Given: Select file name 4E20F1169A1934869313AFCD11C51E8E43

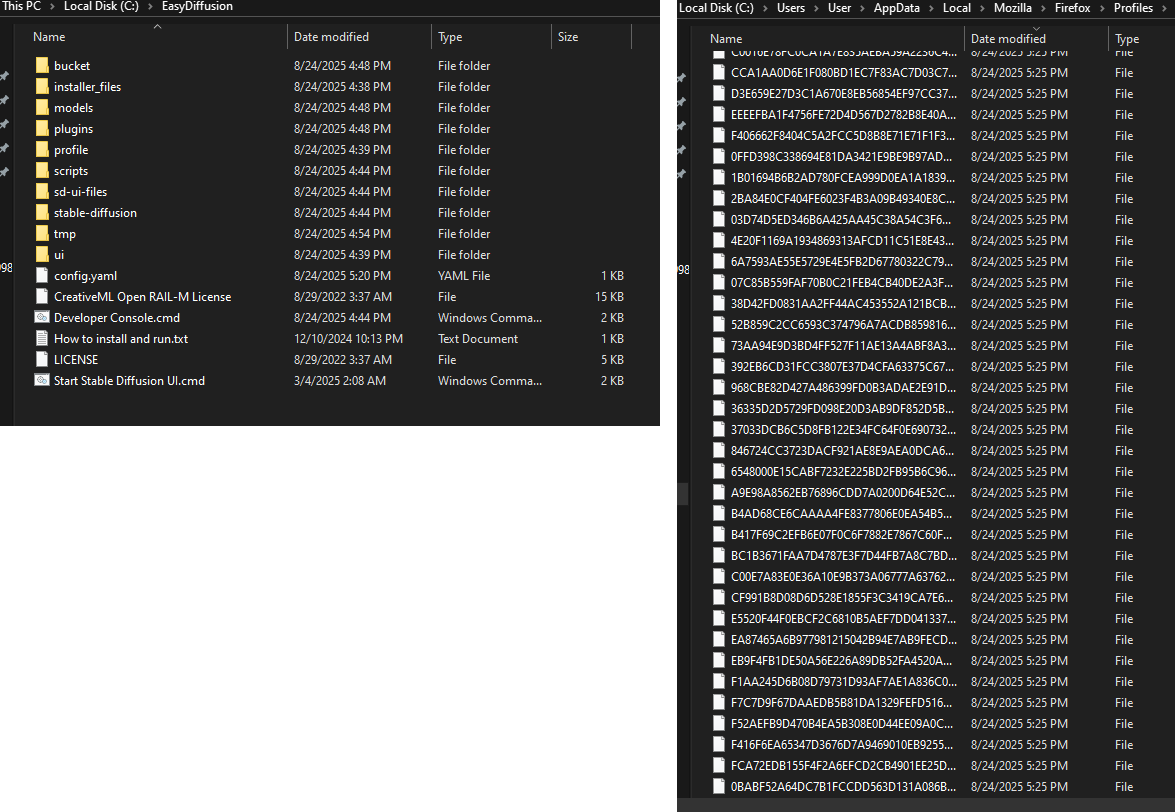Looking at the screenshot, I should pyautogui.click(x=842, y=240).
